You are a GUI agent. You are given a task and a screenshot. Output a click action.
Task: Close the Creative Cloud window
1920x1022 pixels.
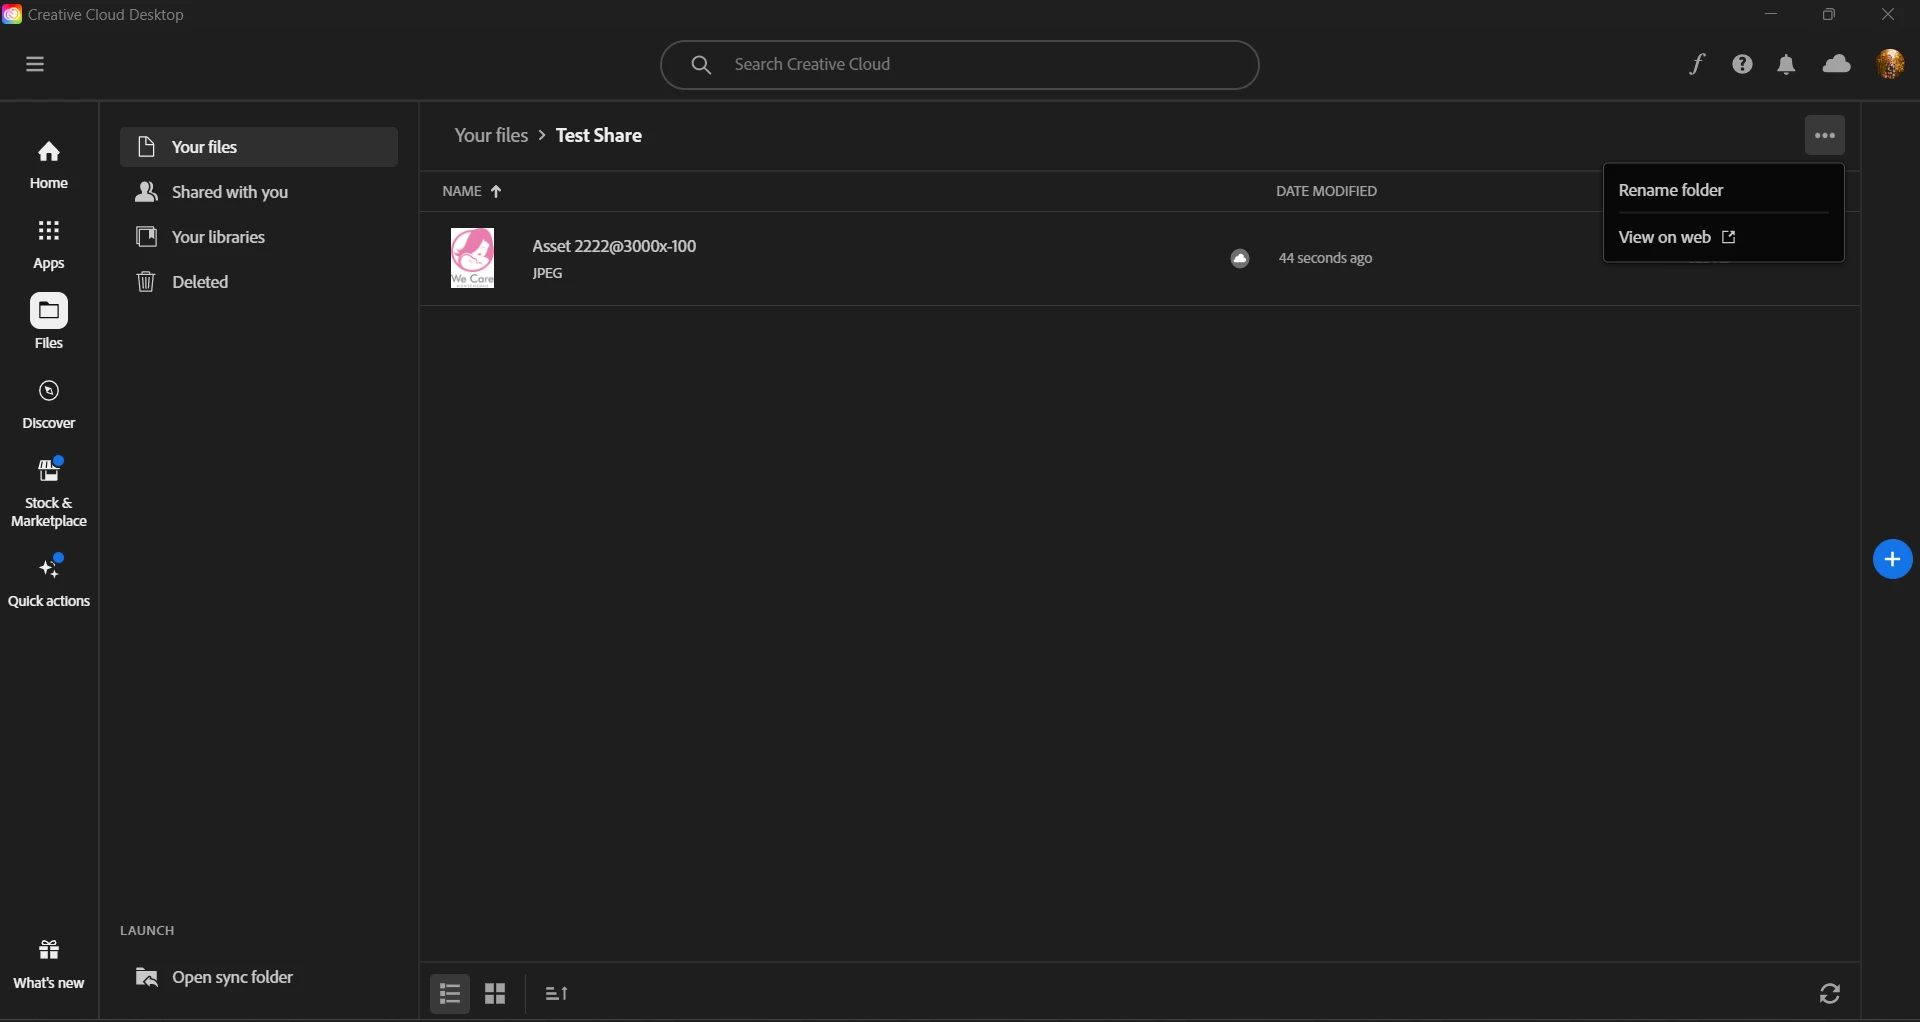pyautogui.click(x=1888, y=15)
